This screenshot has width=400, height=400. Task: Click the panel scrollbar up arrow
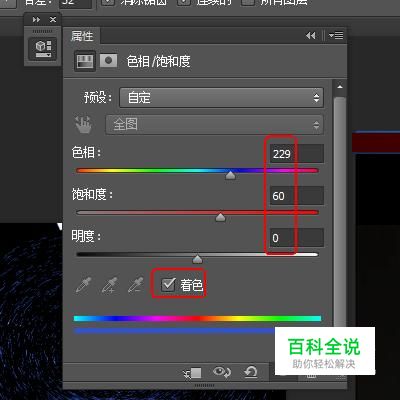click(x=340, y=87)
